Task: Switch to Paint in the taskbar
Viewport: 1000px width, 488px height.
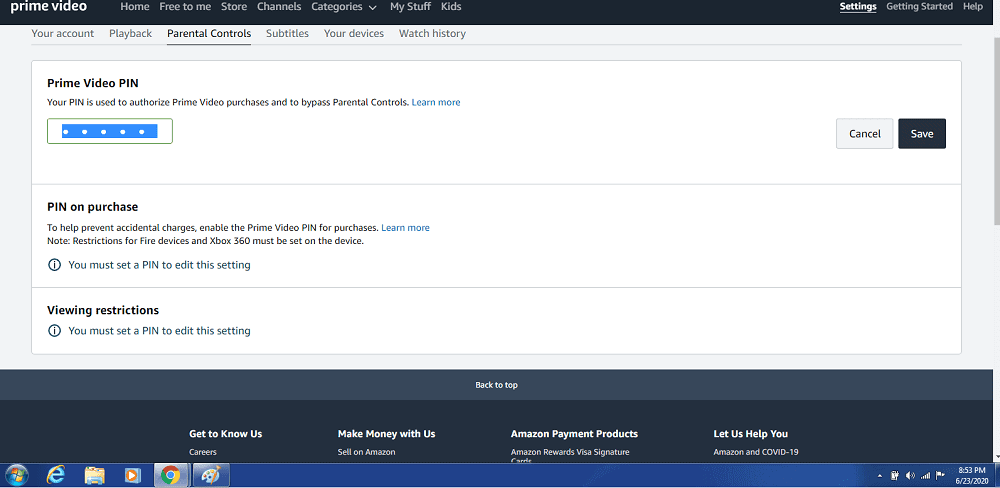Action: tap(210, 475)
